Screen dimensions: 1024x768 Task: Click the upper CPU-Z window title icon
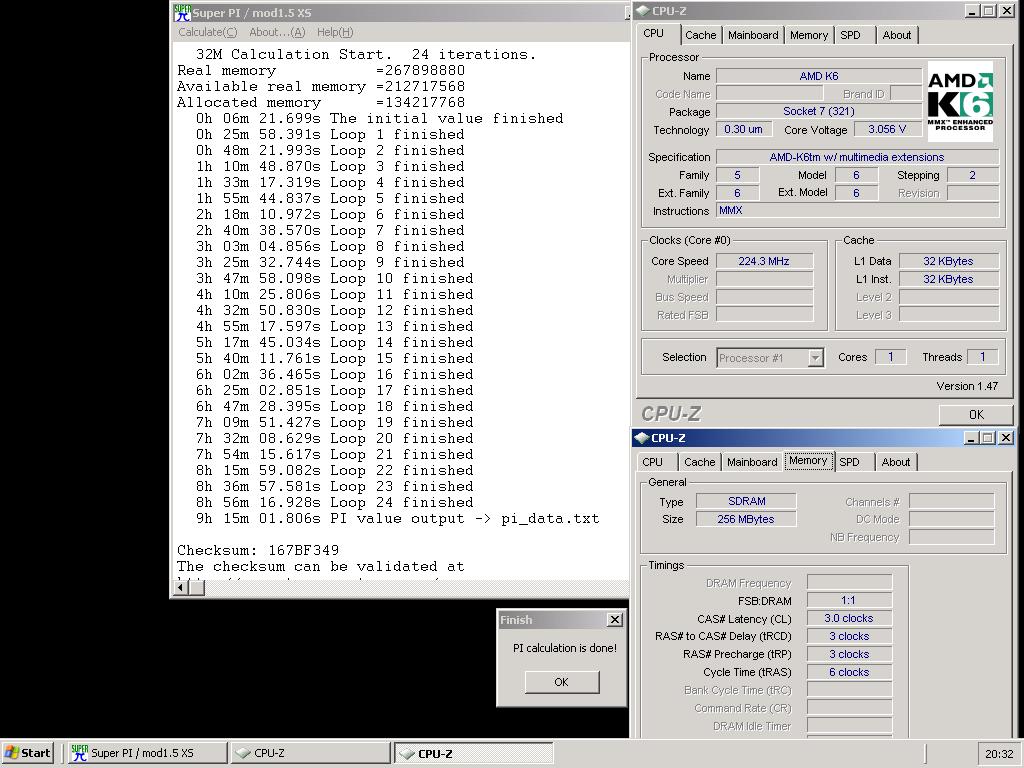643,10
